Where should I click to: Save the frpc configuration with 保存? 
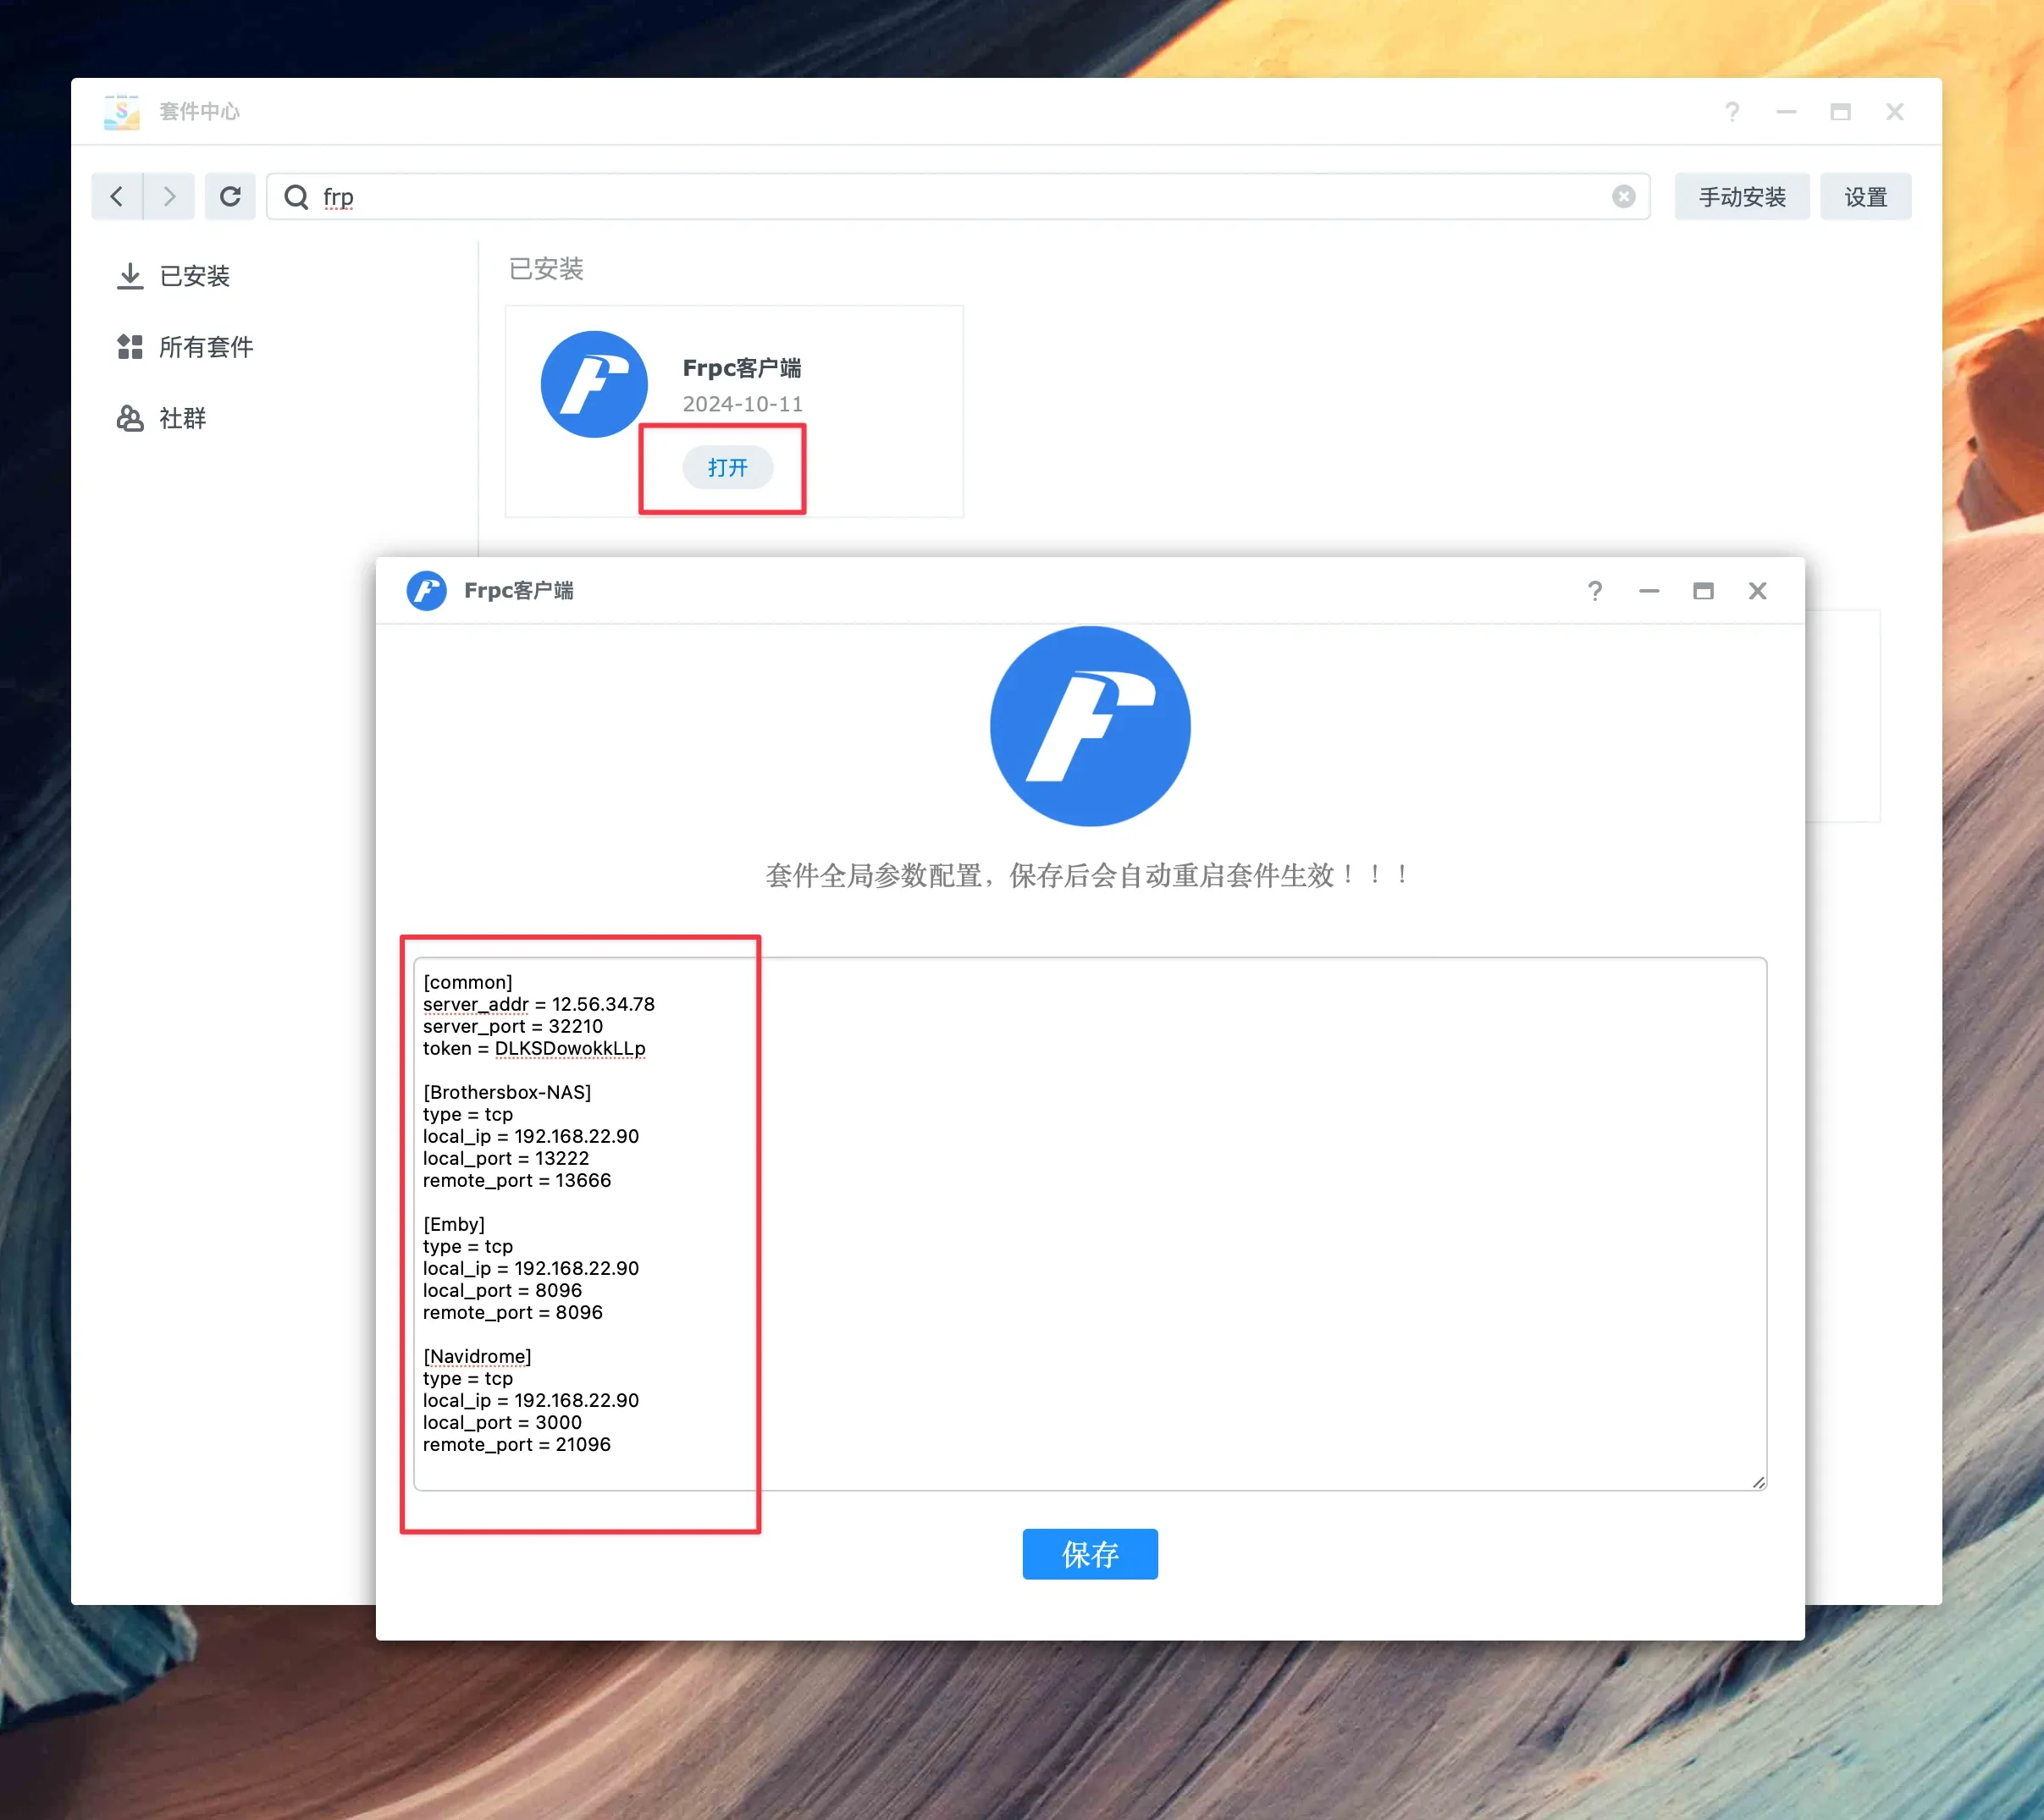[1090, 1553]
